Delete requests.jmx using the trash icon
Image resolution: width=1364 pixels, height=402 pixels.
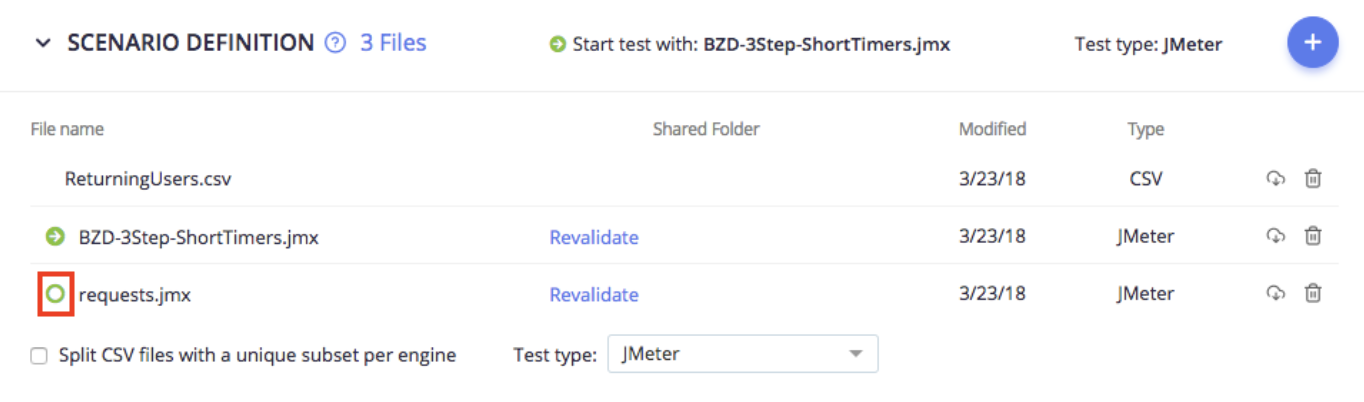[x=1313, y=293]
